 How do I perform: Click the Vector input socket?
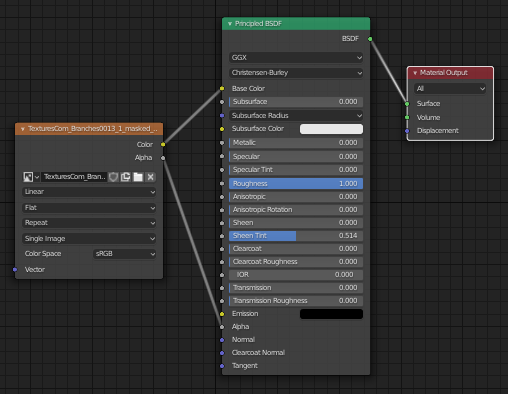click(x=15, y=269)
